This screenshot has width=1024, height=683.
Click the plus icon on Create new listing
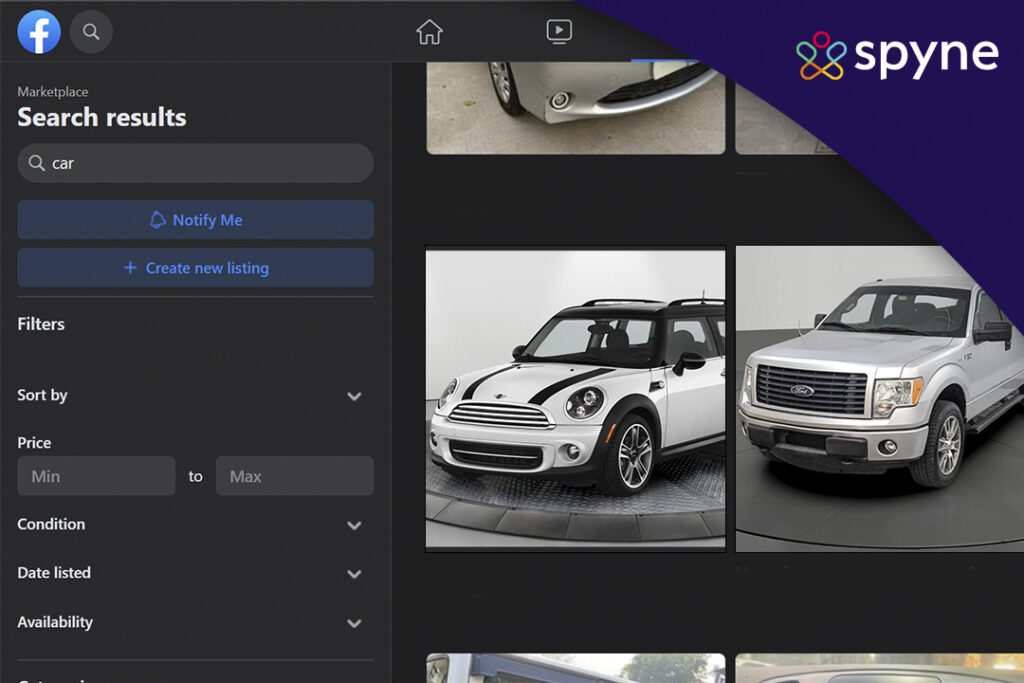tap(129, 268)
